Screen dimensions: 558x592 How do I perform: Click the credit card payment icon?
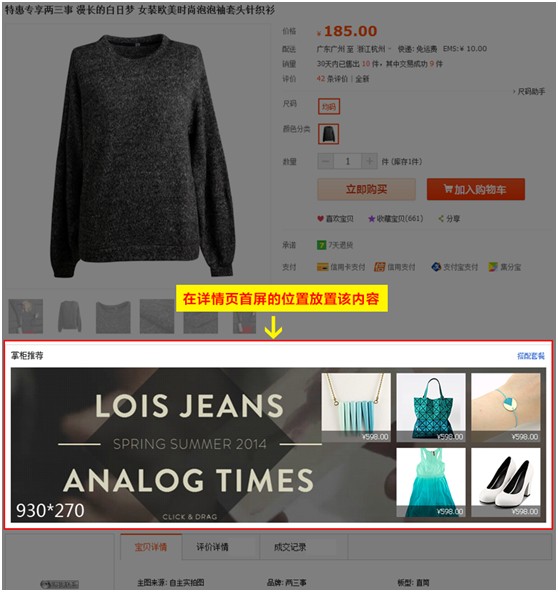coord(322,267)
